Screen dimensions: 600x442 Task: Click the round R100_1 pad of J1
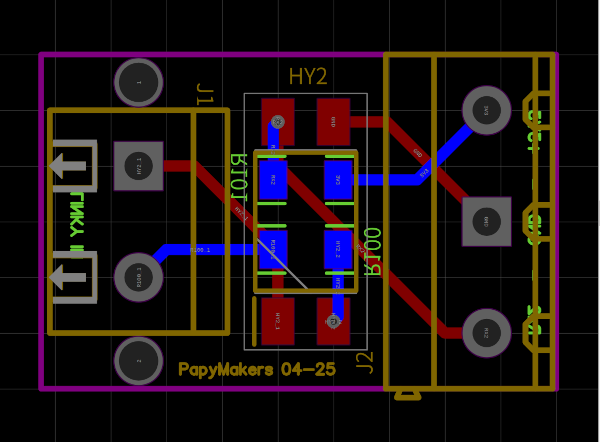click(139, 277)
